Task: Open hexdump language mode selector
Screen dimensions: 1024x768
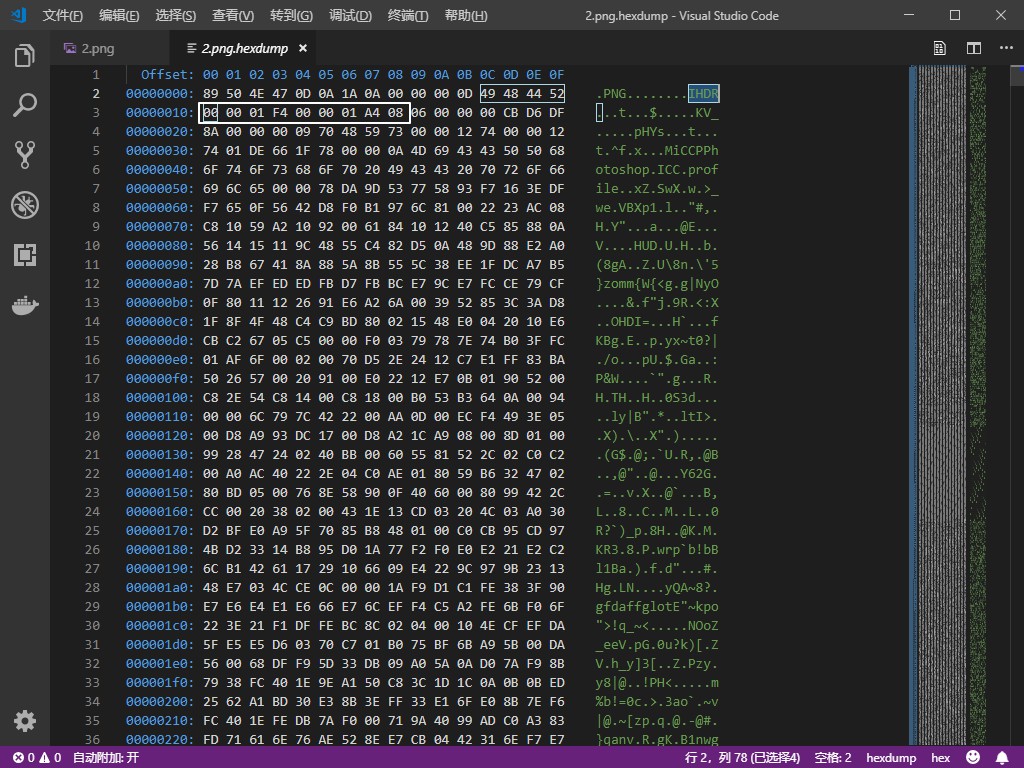Action: tap(891, 758)
